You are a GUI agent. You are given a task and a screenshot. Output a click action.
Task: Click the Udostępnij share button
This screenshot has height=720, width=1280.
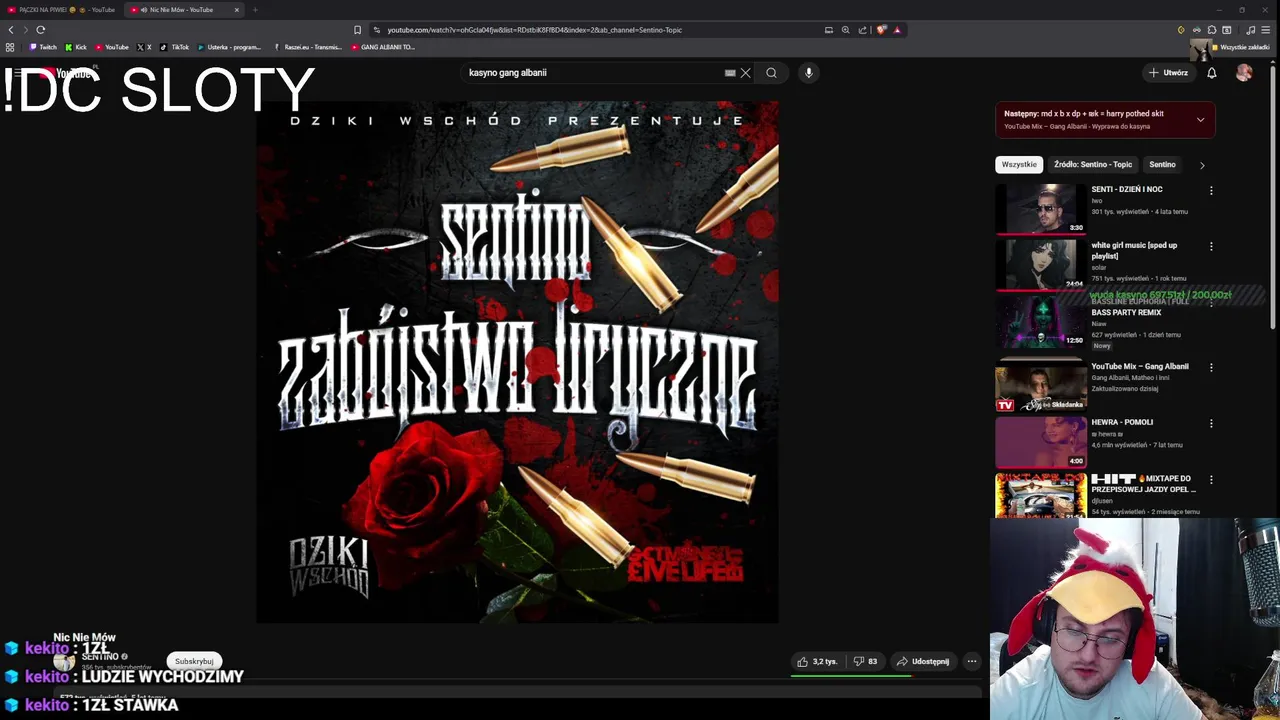click(x=923, y=661)
